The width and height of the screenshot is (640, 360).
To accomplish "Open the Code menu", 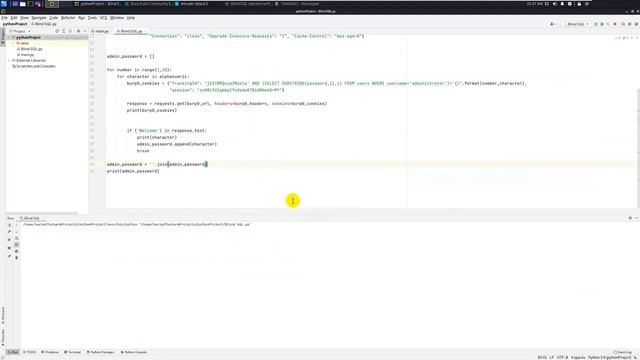I will [53, 18].
